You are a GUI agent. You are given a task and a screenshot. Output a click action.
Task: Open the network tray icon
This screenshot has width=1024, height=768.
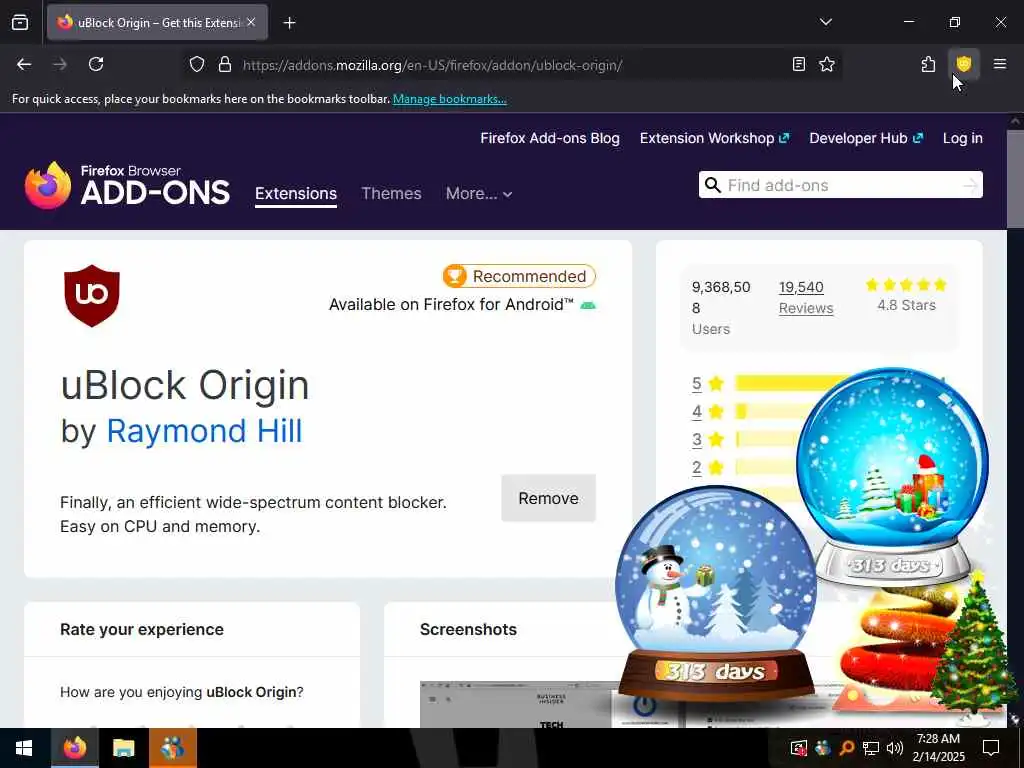coord(871,748)
